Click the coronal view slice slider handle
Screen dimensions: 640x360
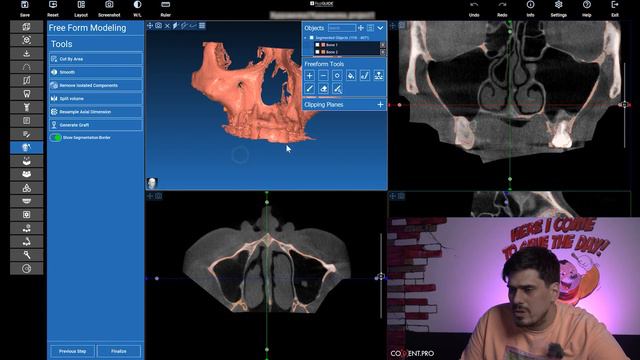coord(624,105)
